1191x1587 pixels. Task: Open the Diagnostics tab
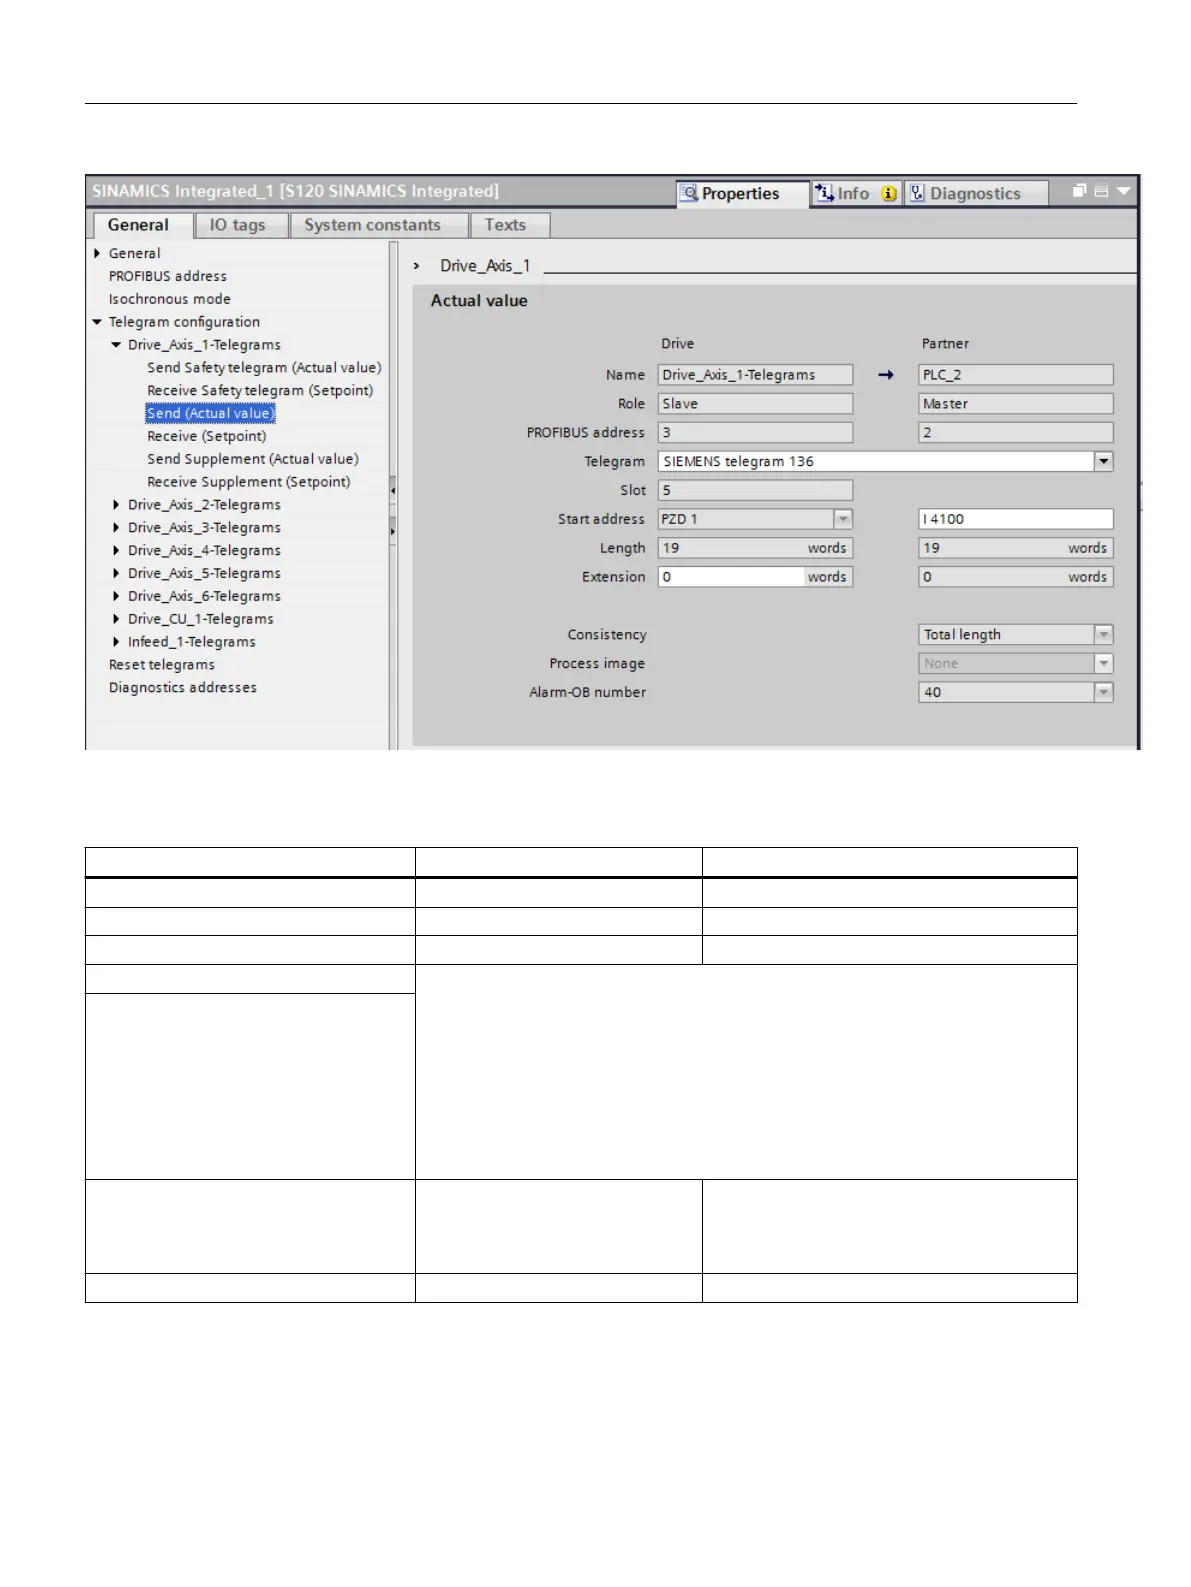point(976,193)
